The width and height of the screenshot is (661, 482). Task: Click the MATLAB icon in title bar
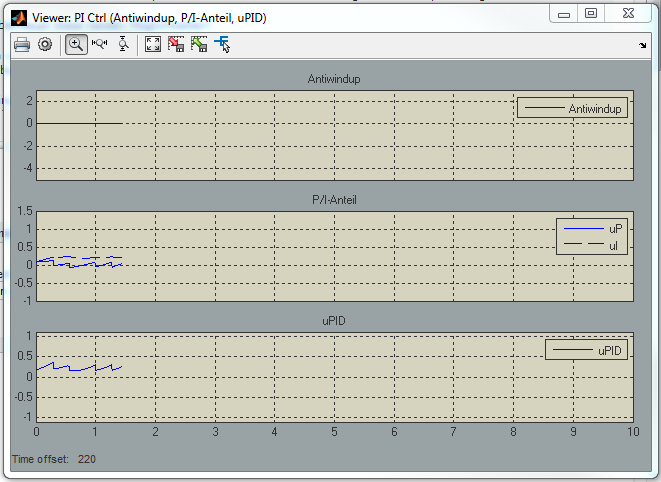[x=18, y=17]
